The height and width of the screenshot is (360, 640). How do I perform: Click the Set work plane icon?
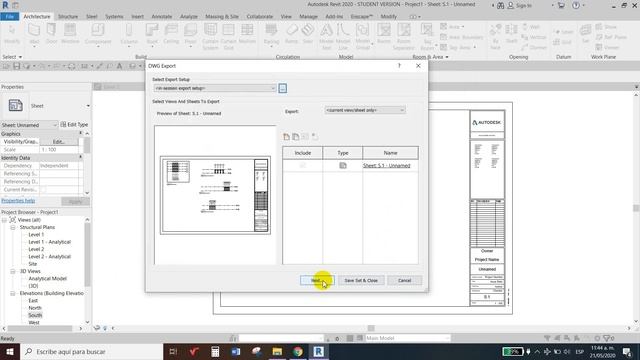585,34
